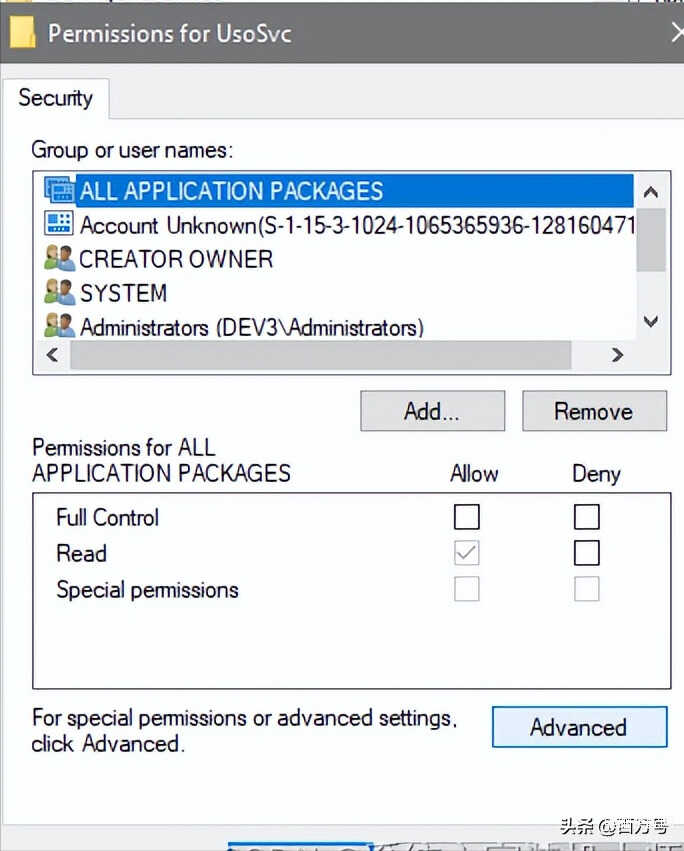Click the CREATOR OWNER user icon
The height and width of the screenshot is (851, 684).
(60, 259)
